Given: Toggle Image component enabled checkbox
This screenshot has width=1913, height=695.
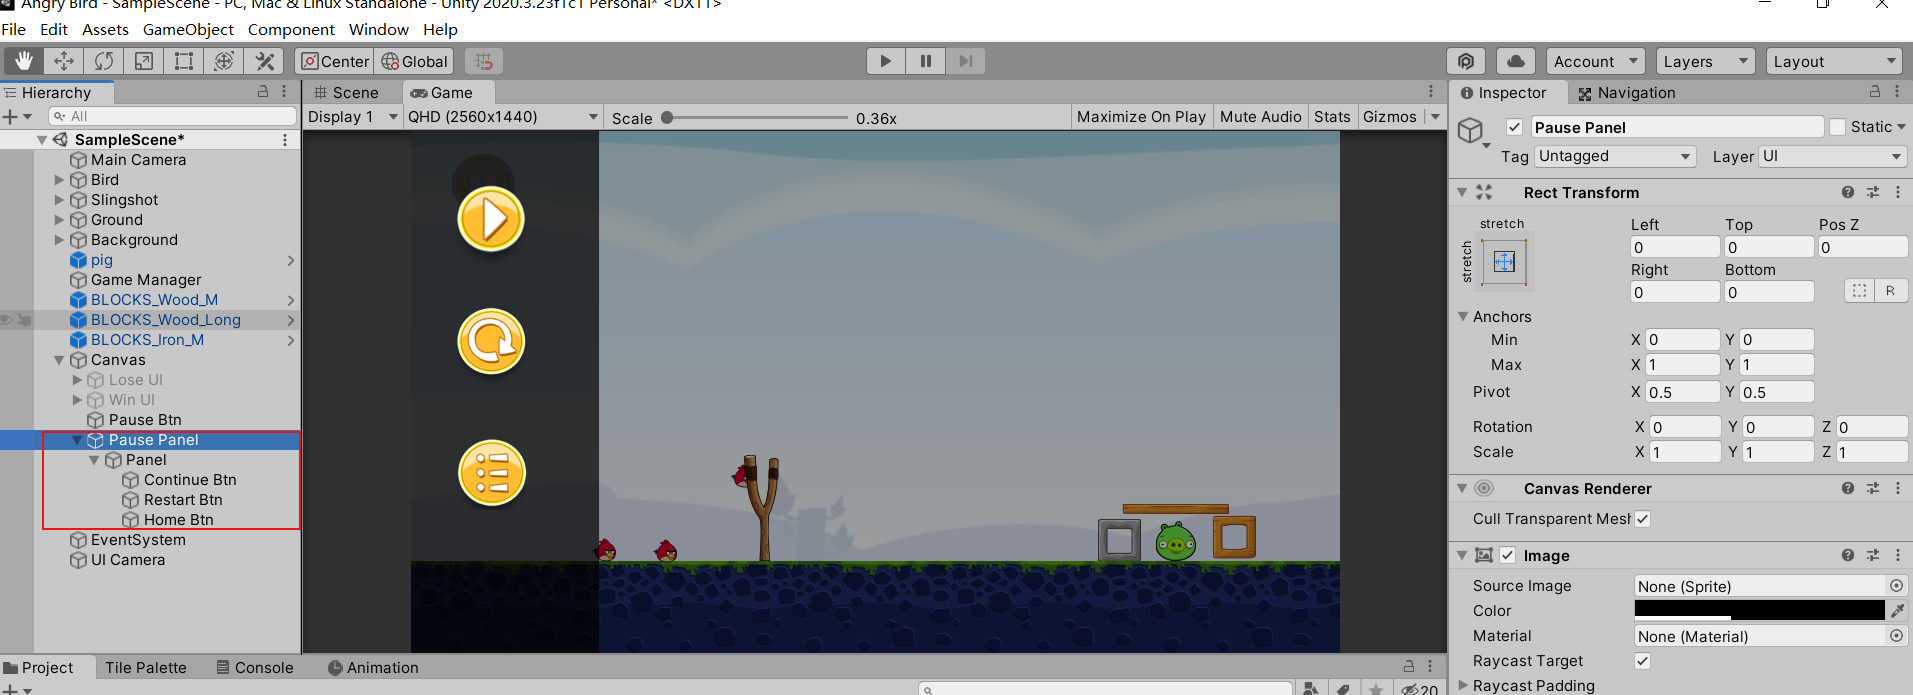Looking at the screenshot, I should coord(1507,556).
